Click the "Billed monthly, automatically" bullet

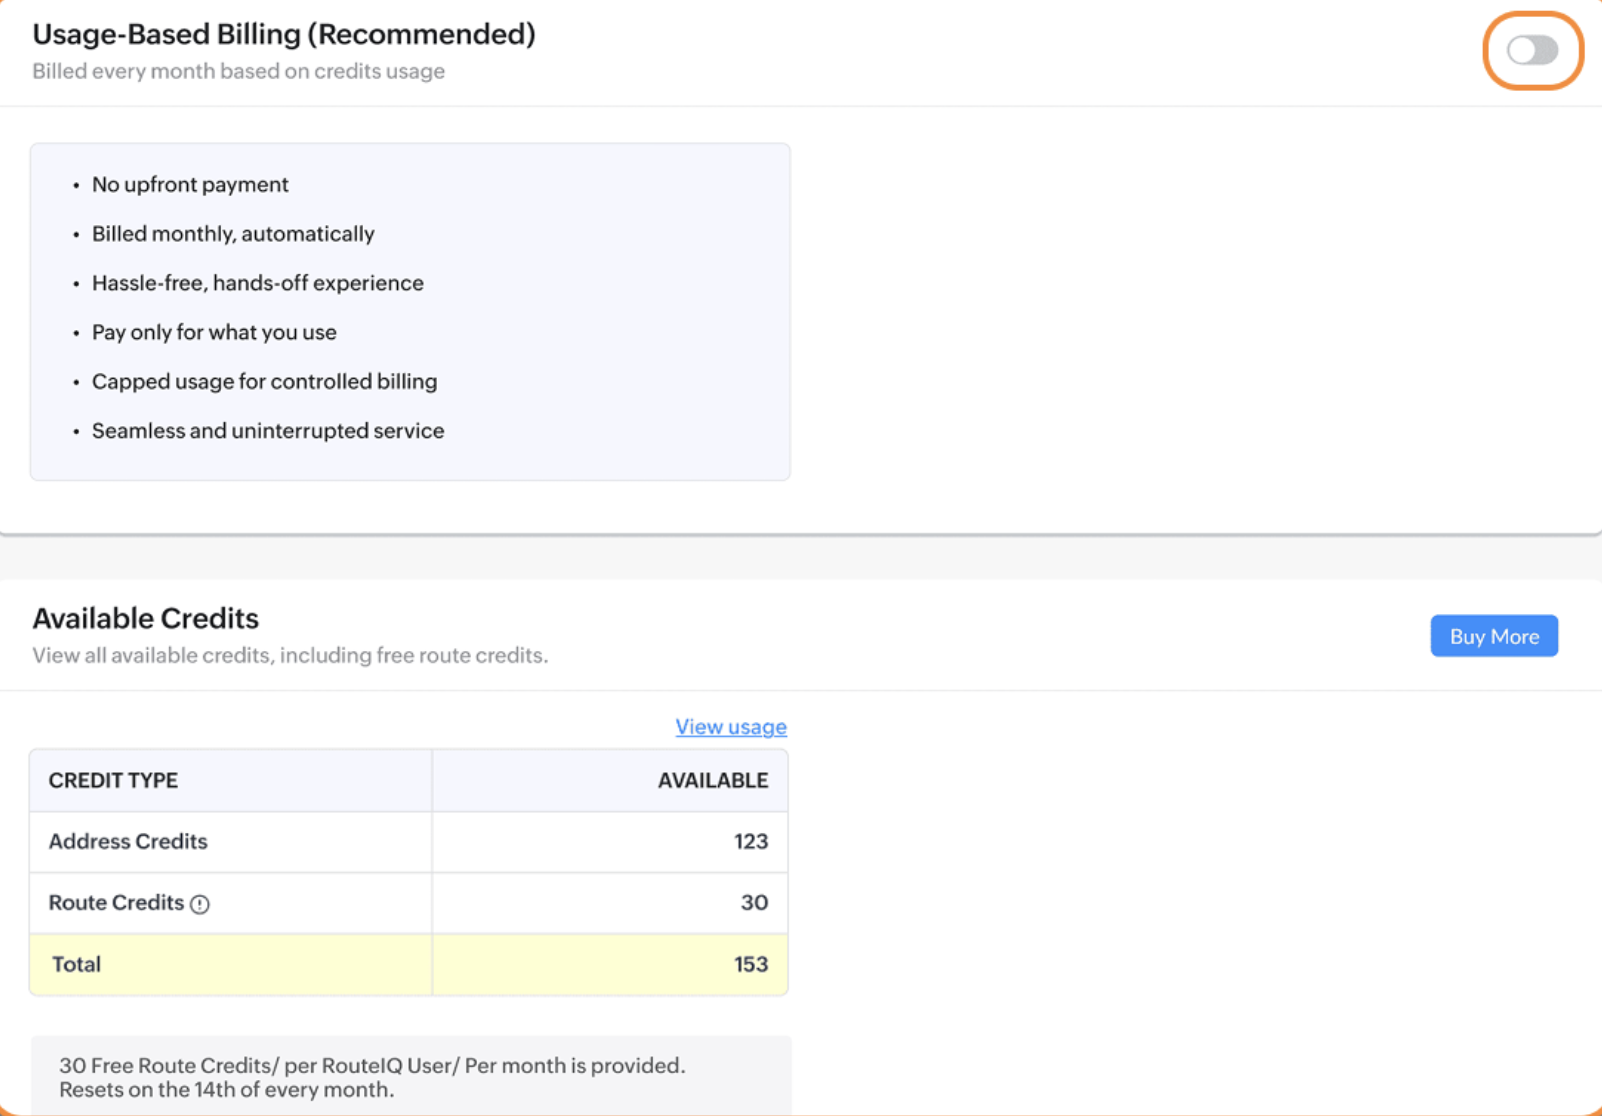point(233,234)
